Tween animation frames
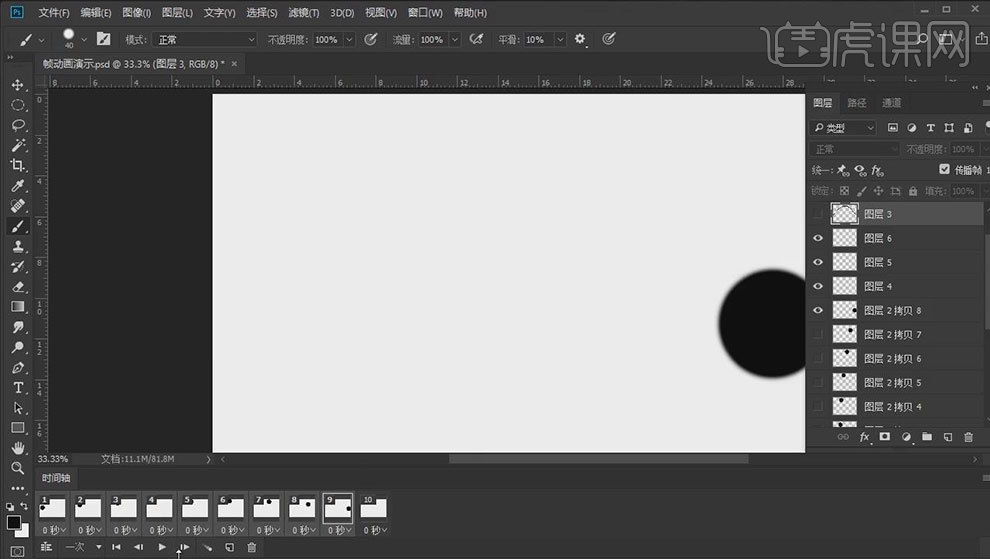The image size is (990, 559). (207, 548)
